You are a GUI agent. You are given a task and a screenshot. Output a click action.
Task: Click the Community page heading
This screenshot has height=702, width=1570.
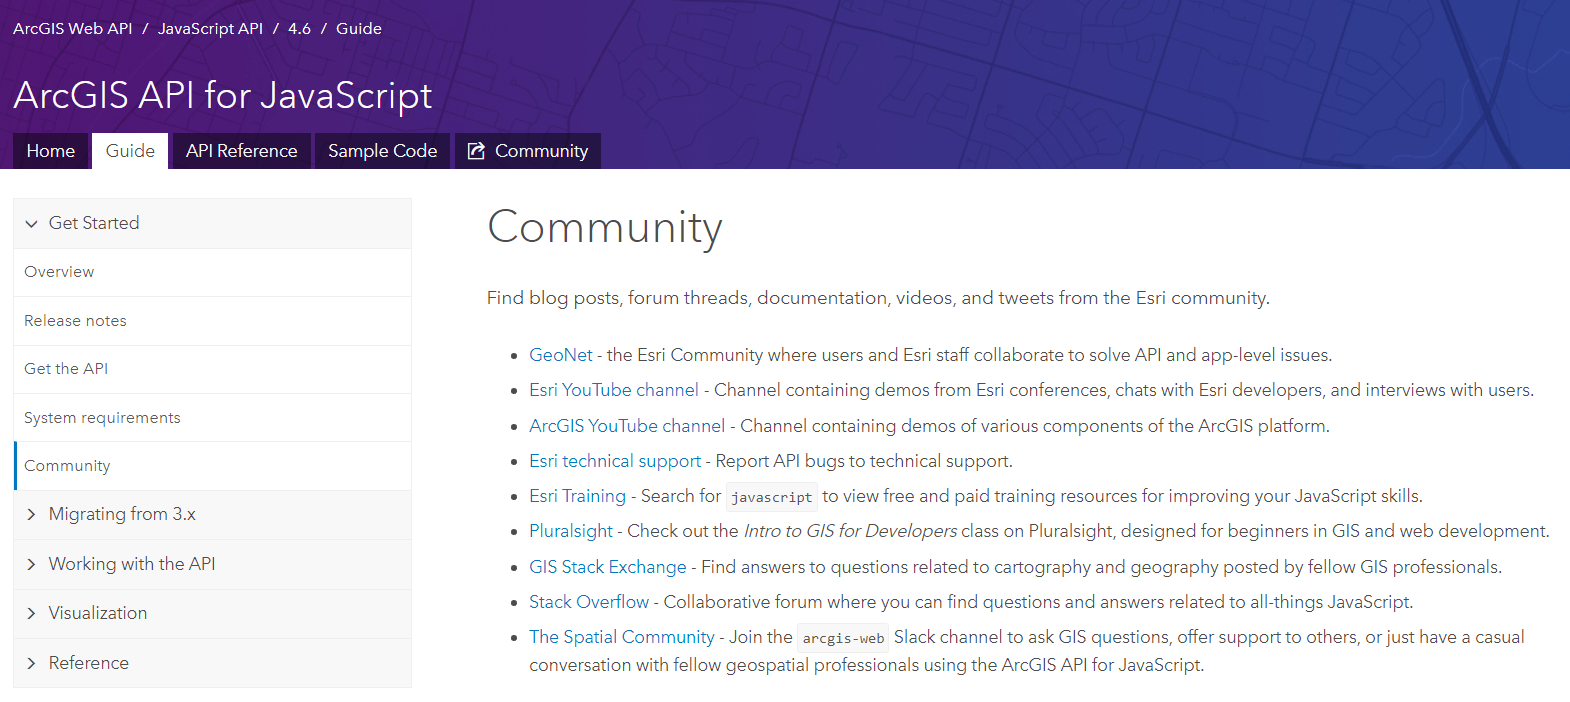pyautogui.click(x=605, y=228)
